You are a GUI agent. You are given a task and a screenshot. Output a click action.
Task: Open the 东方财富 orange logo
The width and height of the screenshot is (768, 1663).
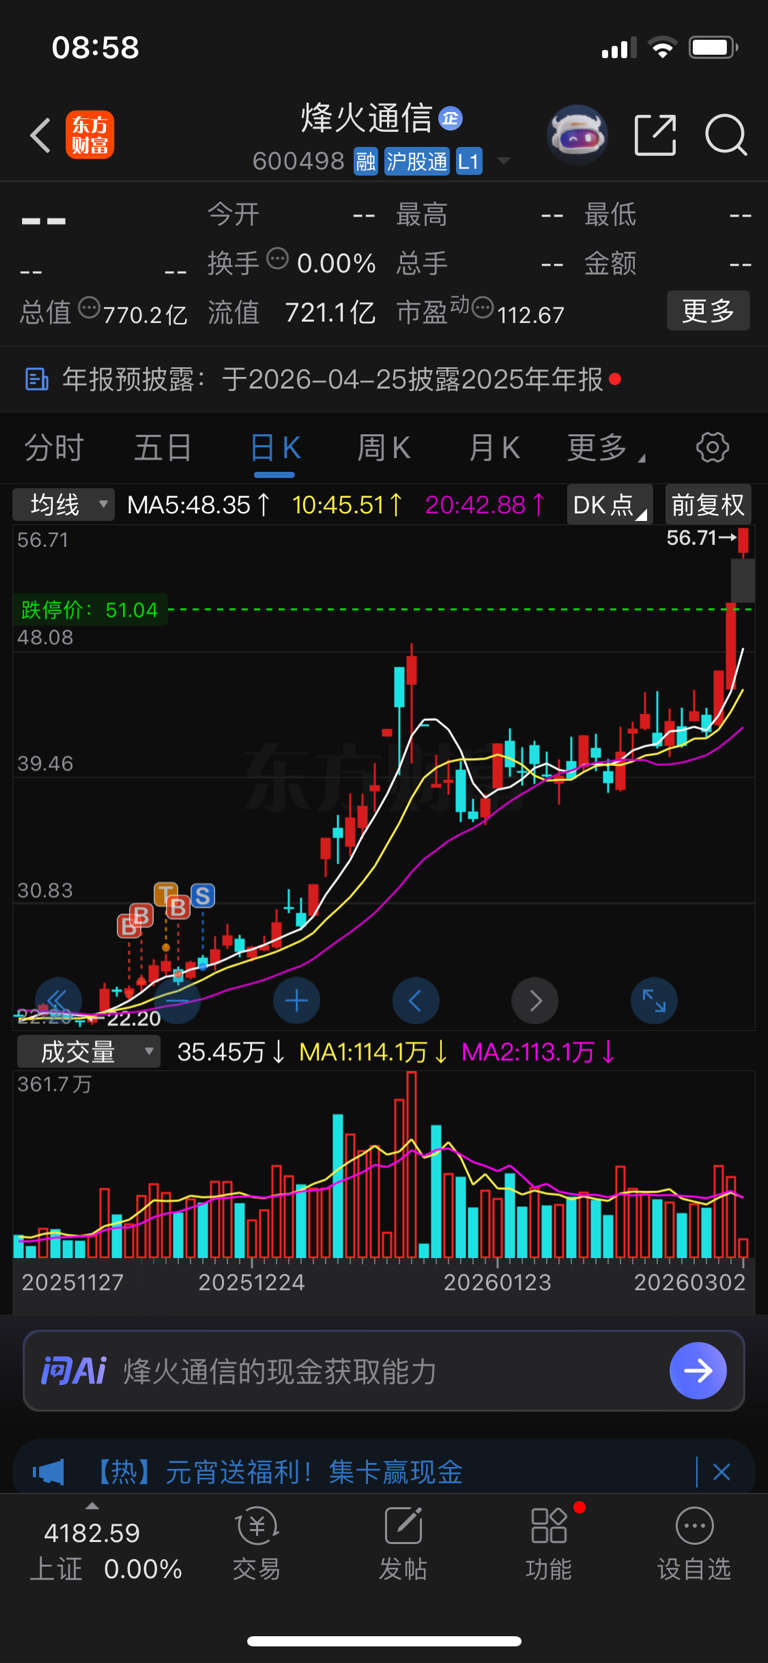(x=90, y=135)
